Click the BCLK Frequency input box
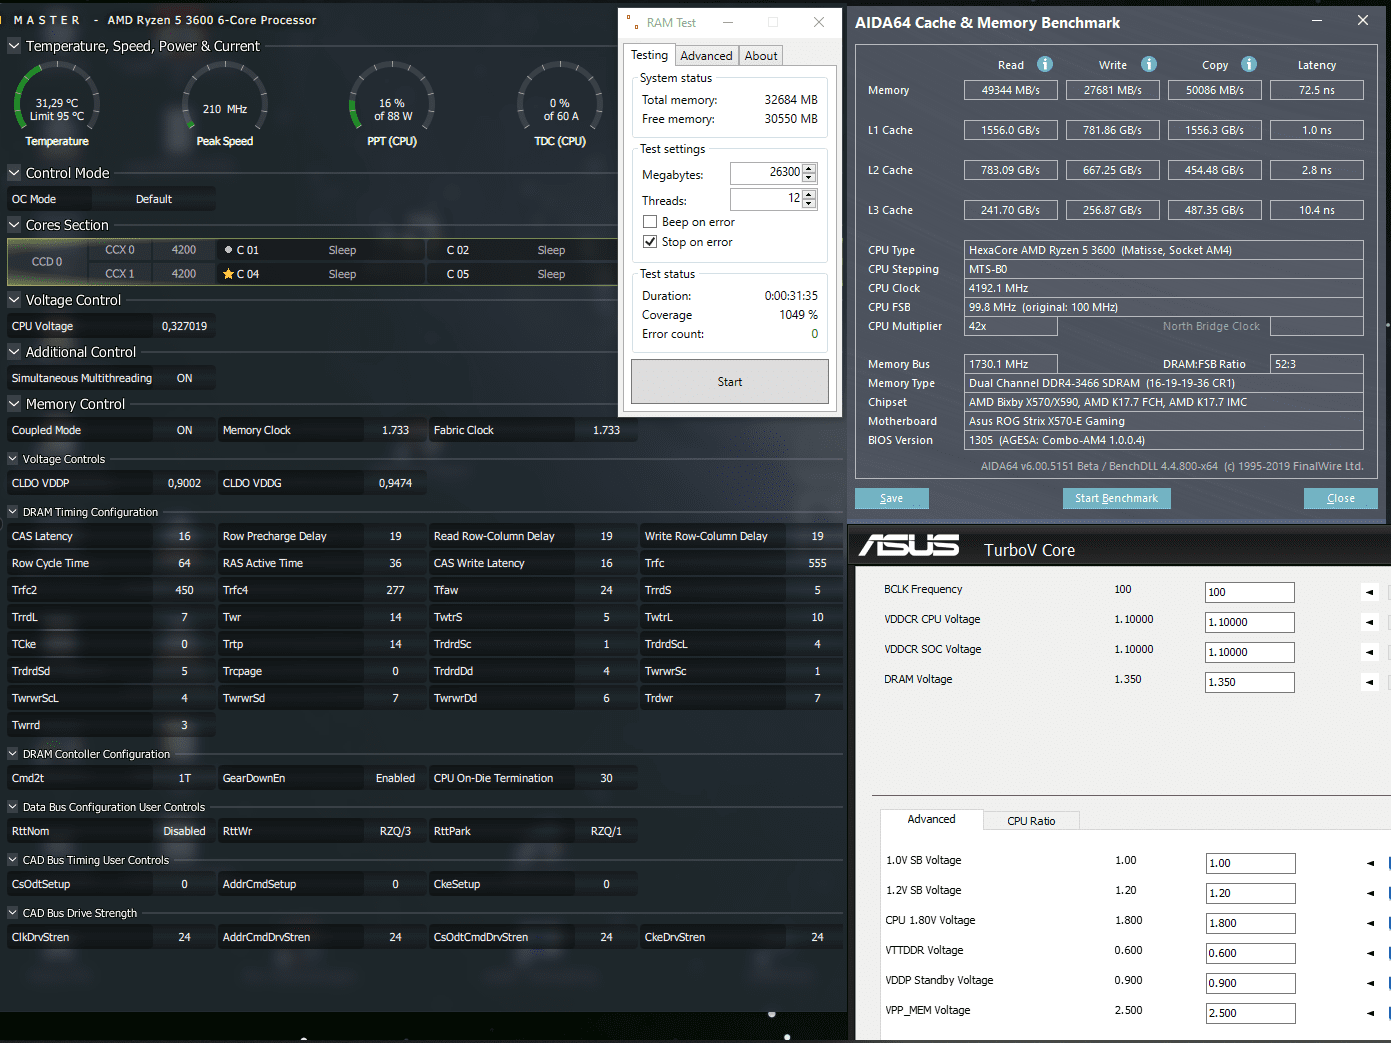This screenshot has width=1391, height=1043. (x=1250, y=592)
